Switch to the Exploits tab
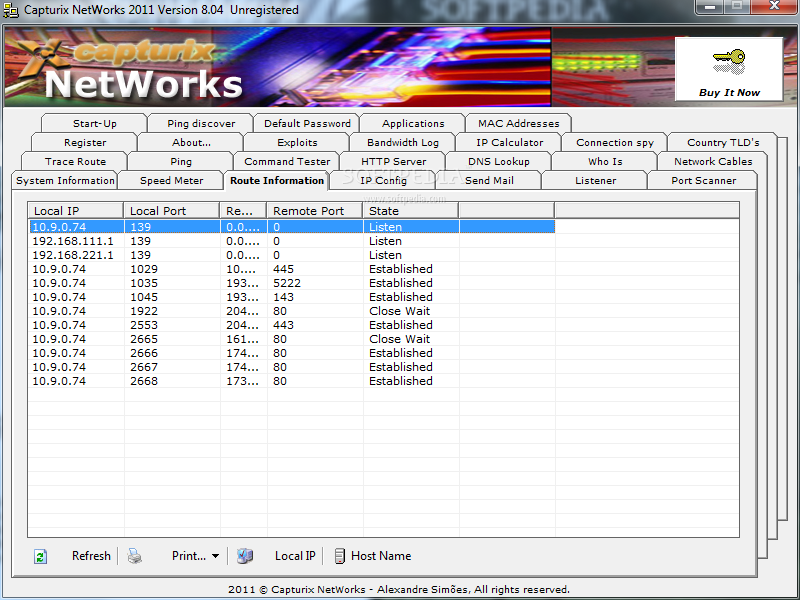Viewport: 800px width, 600px height. pyautogui.click(x=297, y=142)
